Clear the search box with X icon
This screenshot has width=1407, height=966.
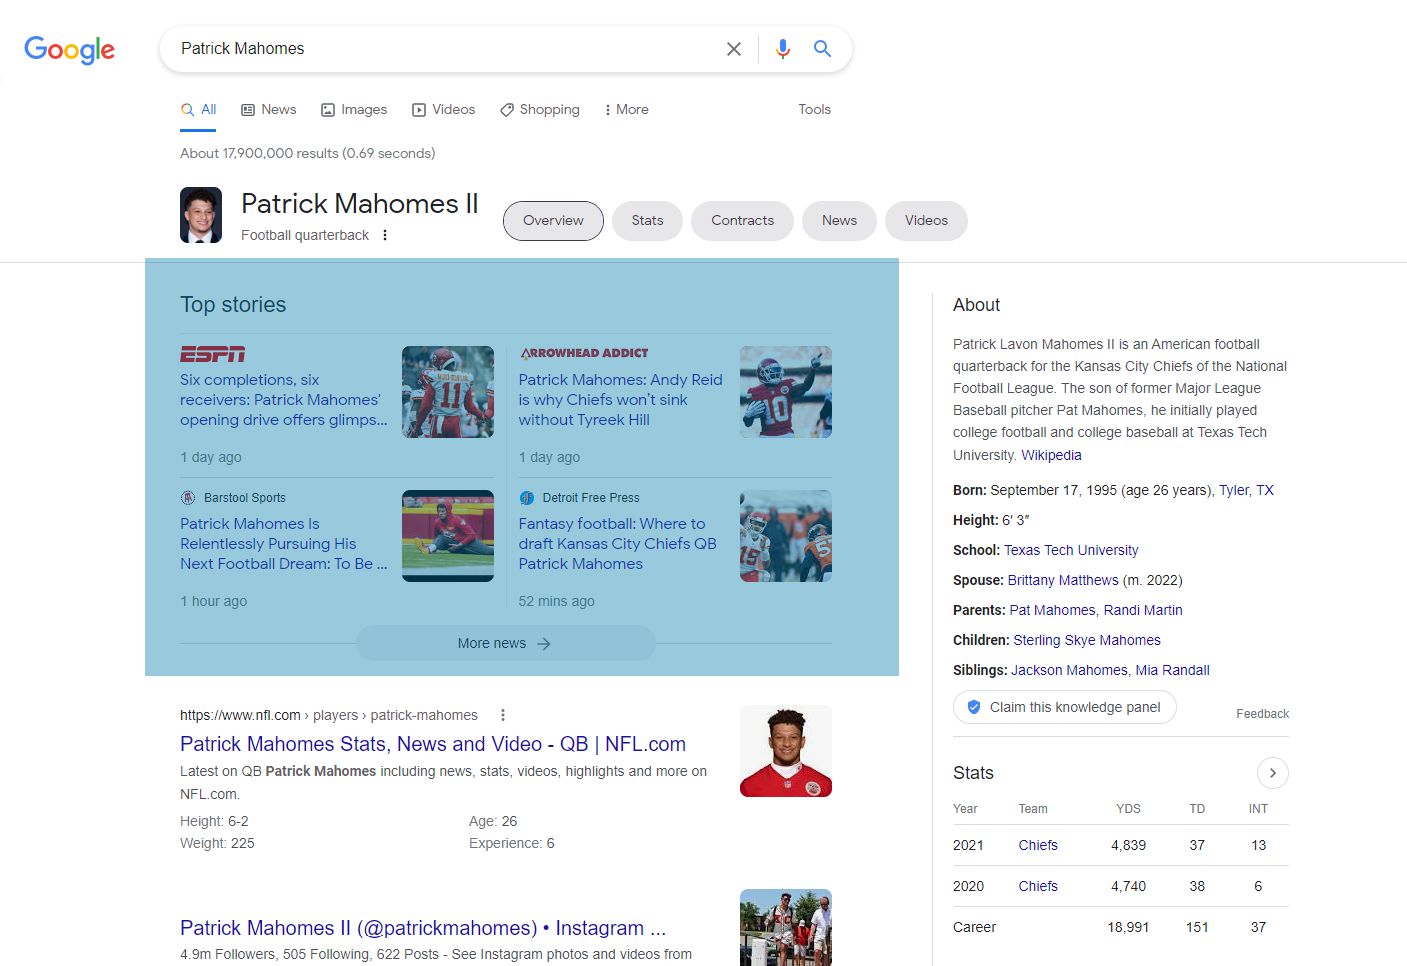click(733, 49)
